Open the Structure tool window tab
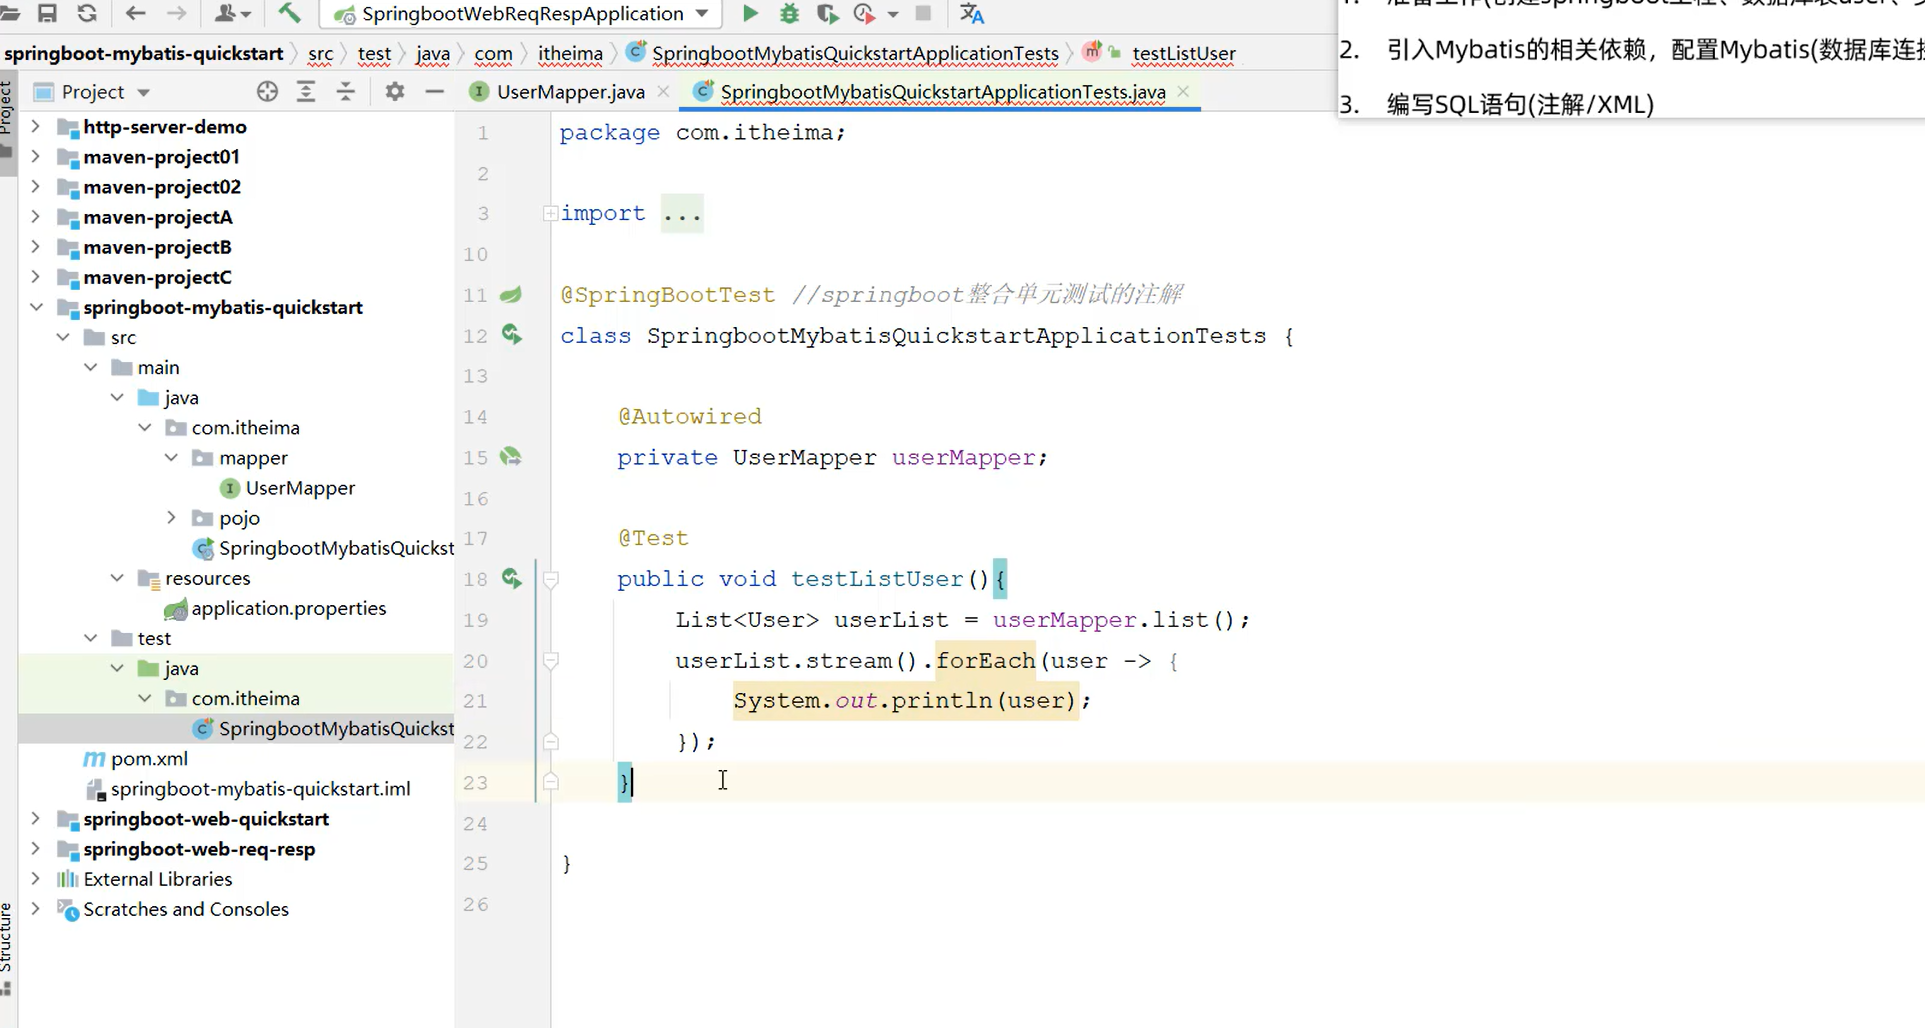Screen dimensions: 1925x1028 tap(8, 944)
